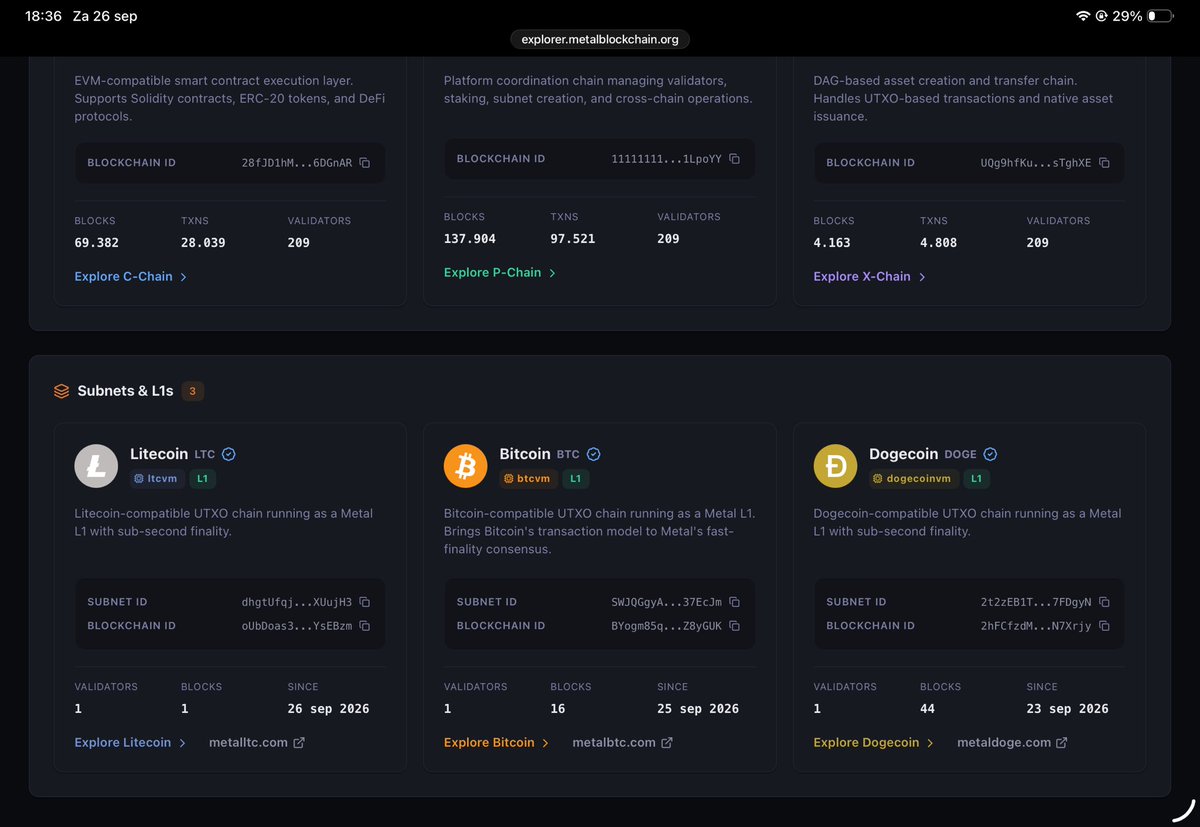This screenshot has width=1200, height=827.
Task: Tap the 18:36 clock in status bar
Action: 43,17
